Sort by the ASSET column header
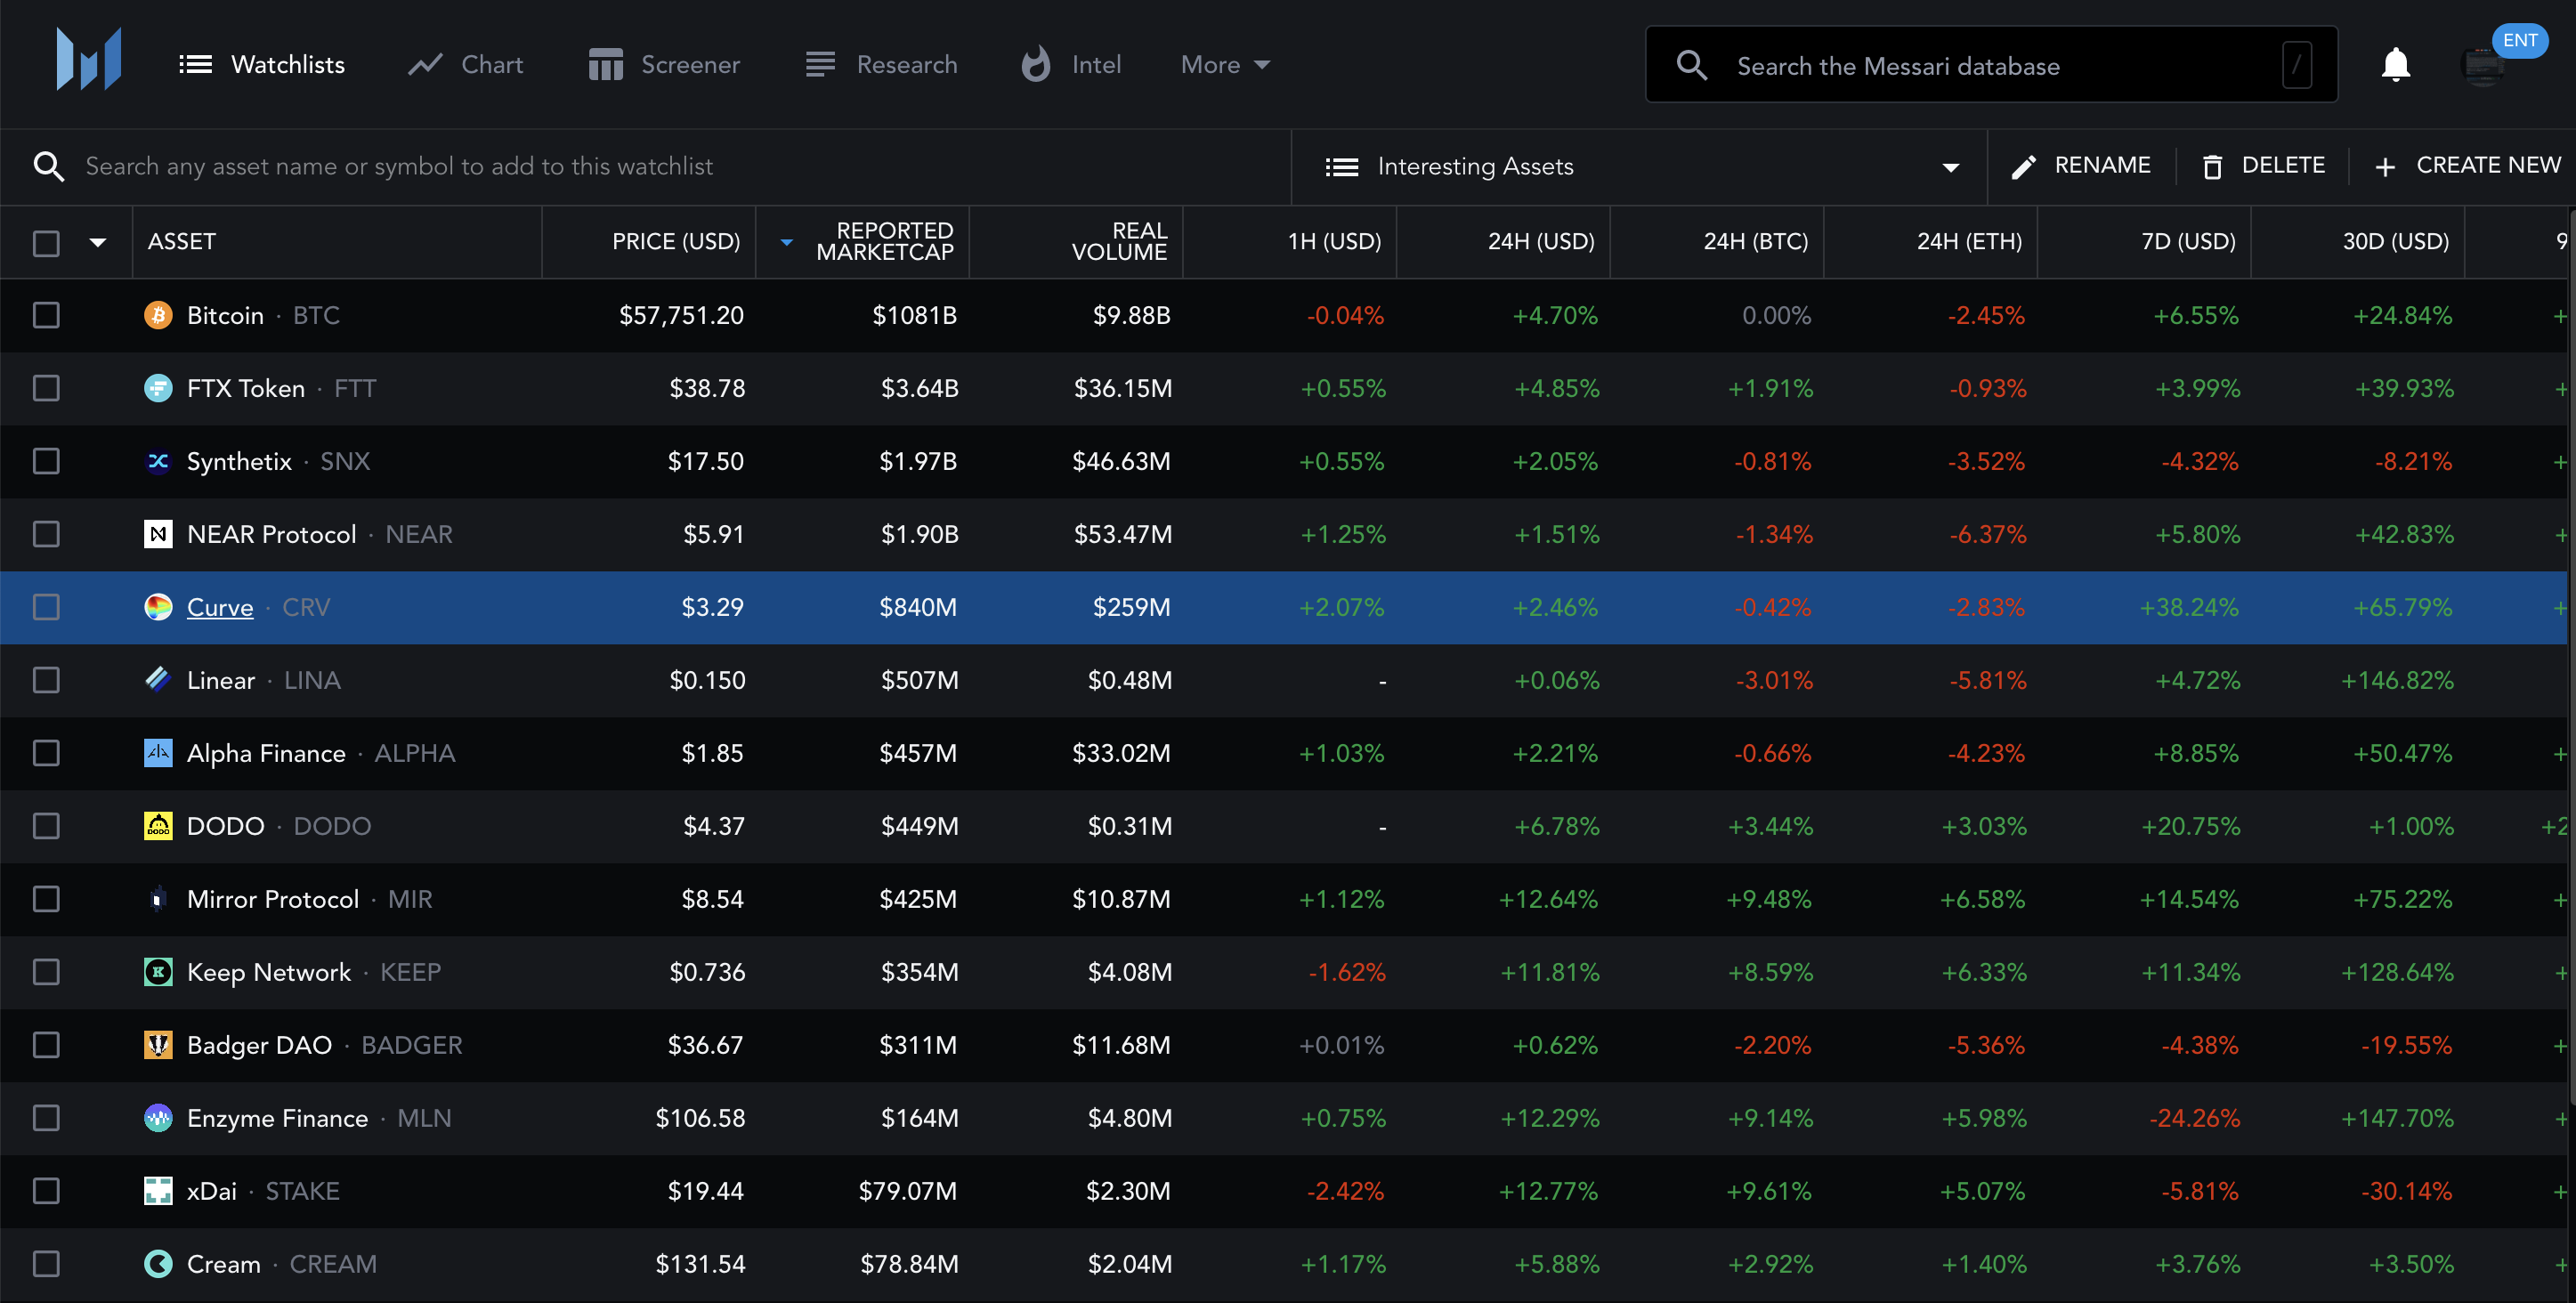The image size is (2576, 1303). click(x=181, y=242)
